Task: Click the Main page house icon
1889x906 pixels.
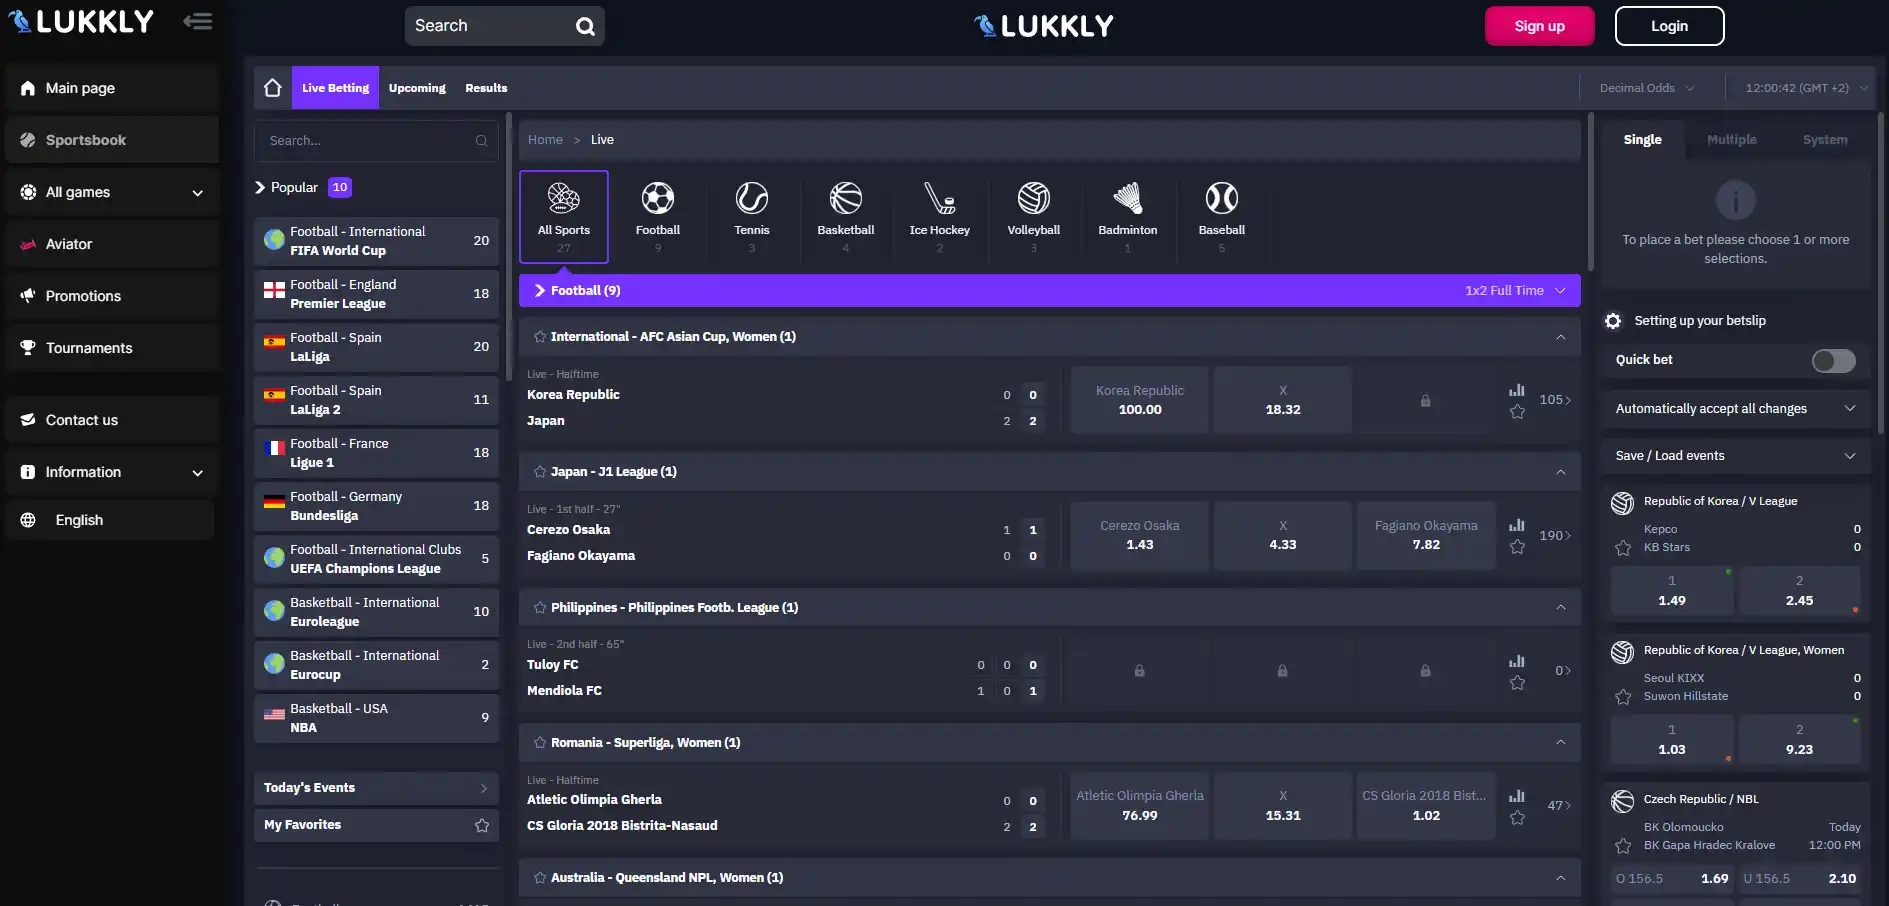Action: [28, 88]
